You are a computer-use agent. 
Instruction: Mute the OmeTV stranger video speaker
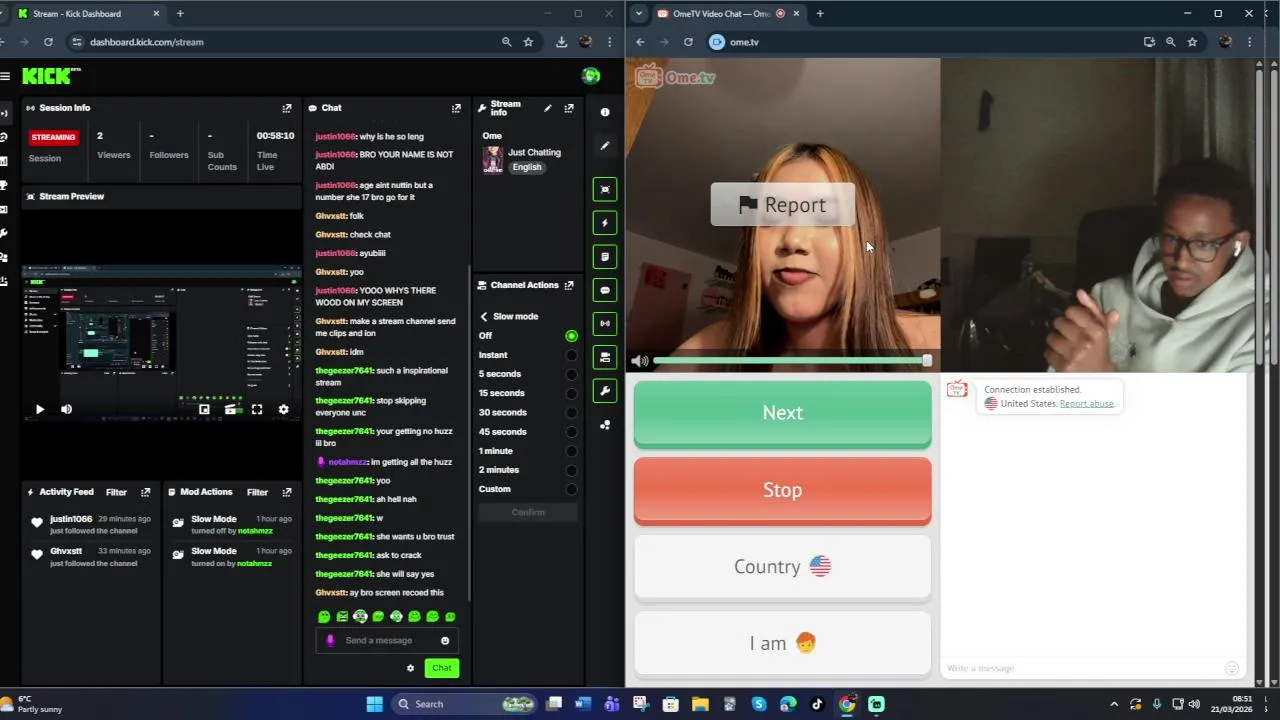640,361
